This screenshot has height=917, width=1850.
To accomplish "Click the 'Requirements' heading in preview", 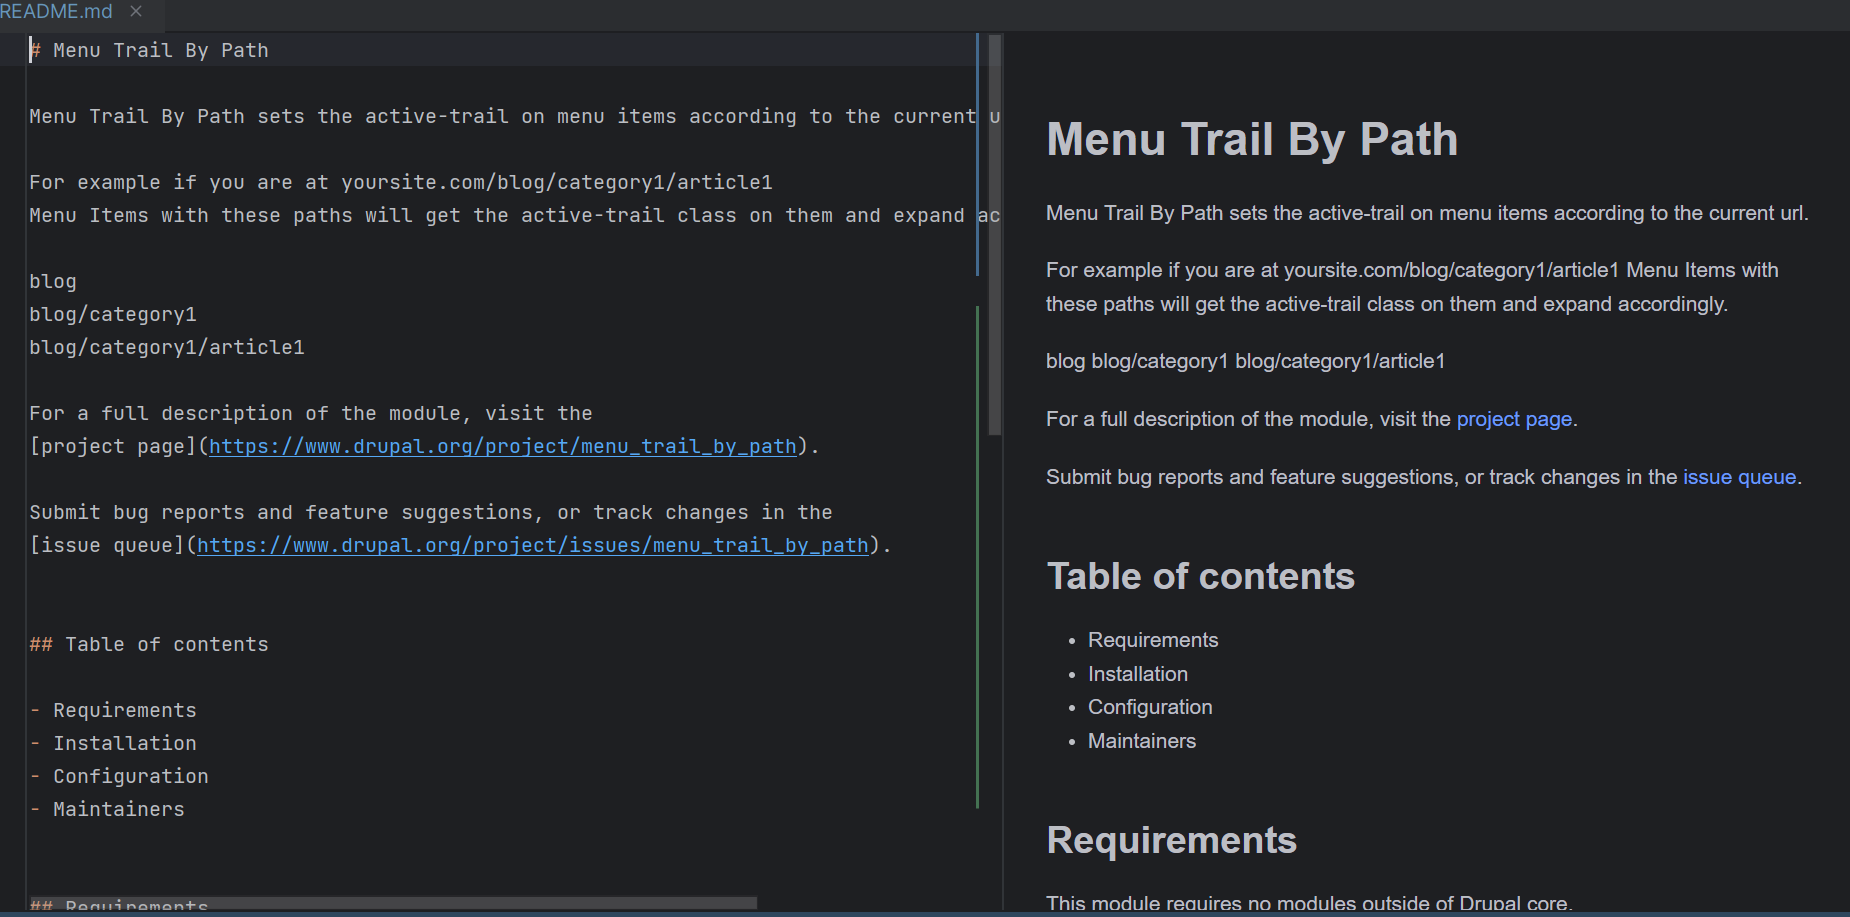I will [1171, 841].
